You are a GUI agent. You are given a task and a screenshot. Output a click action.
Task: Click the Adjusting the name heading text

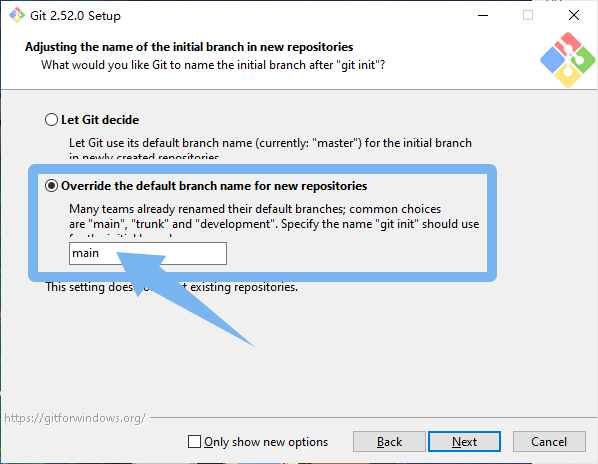[189, 47]
